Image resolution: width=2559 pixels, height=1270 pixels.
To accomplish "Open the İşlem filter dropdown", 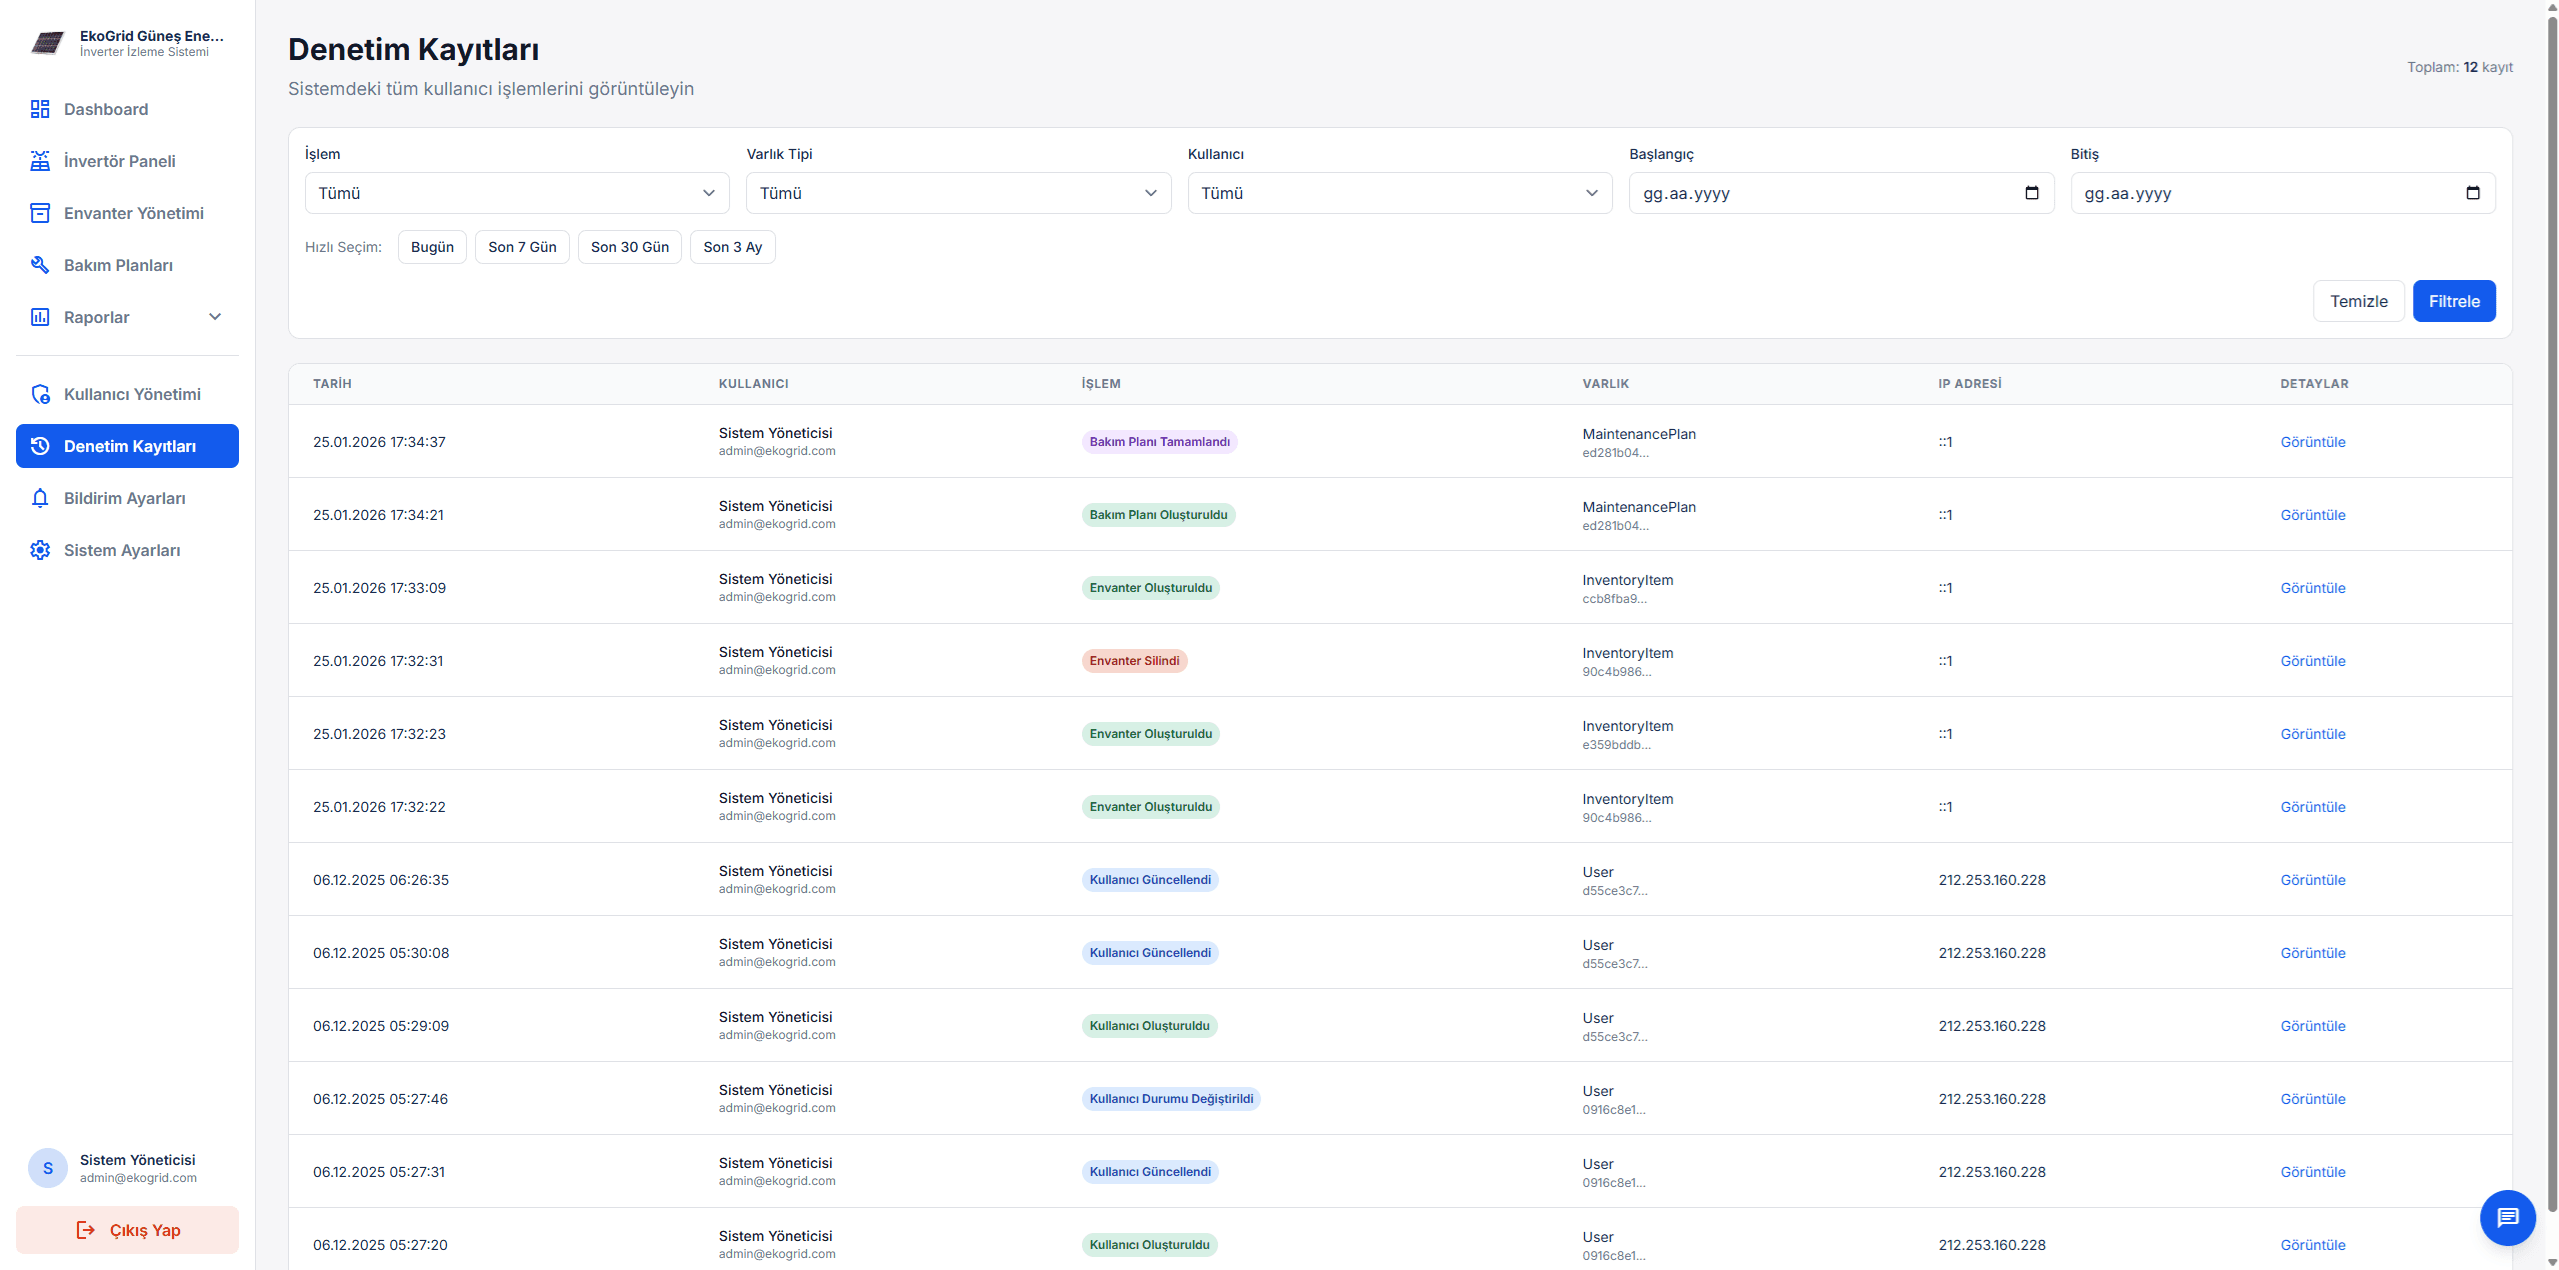I will (x=516, y=193).
